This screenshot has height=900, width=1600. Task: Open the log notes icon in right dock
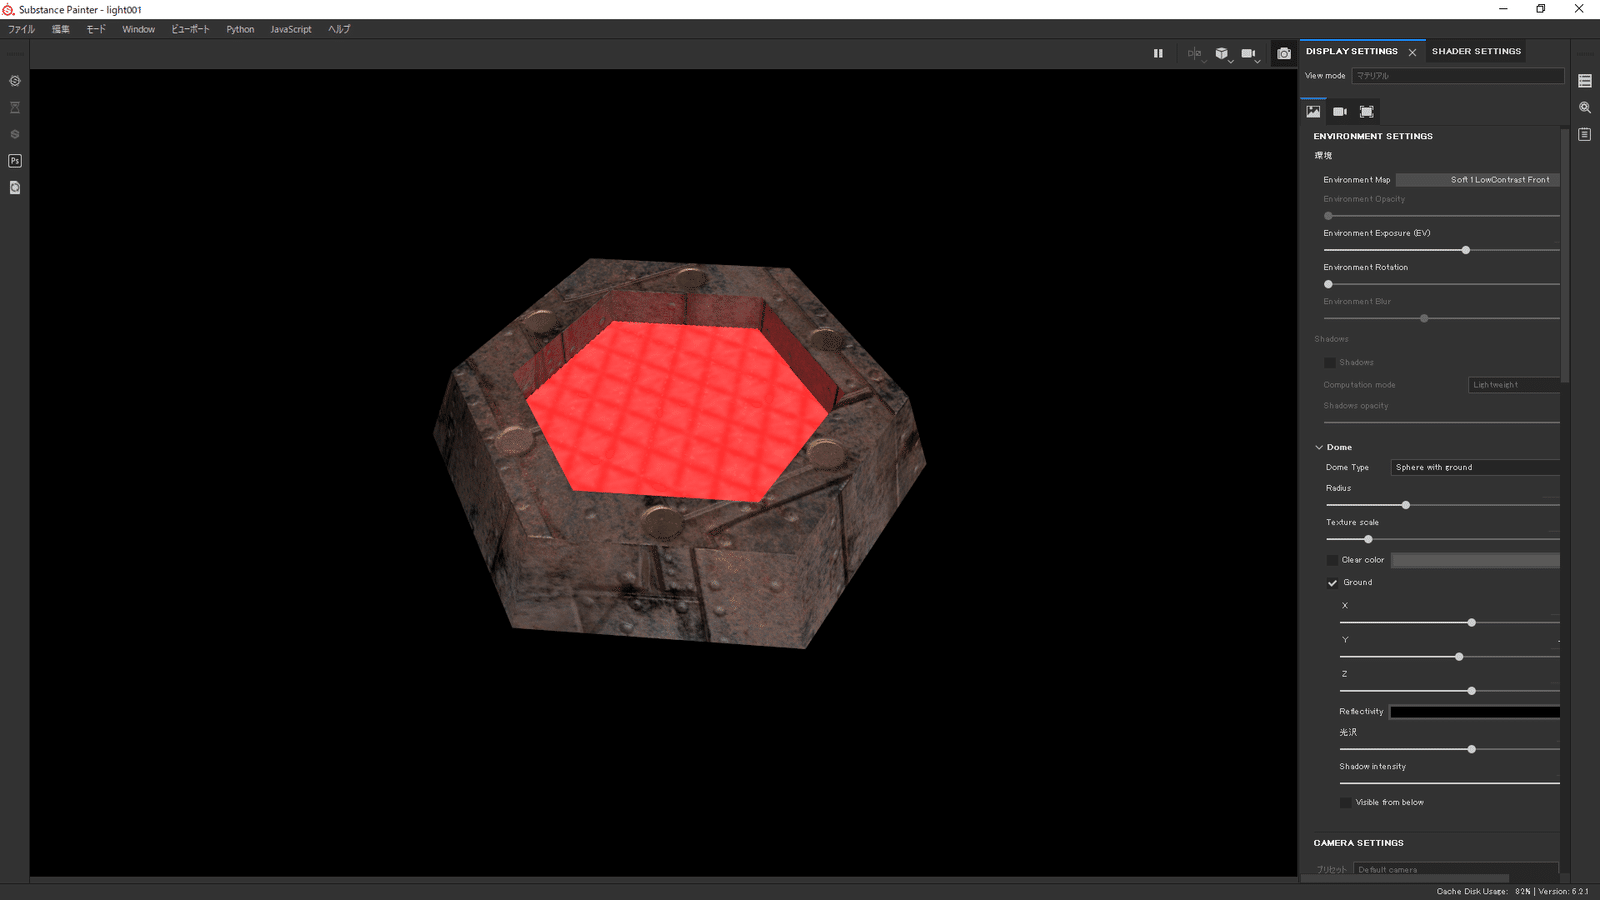pos(1585,134)
